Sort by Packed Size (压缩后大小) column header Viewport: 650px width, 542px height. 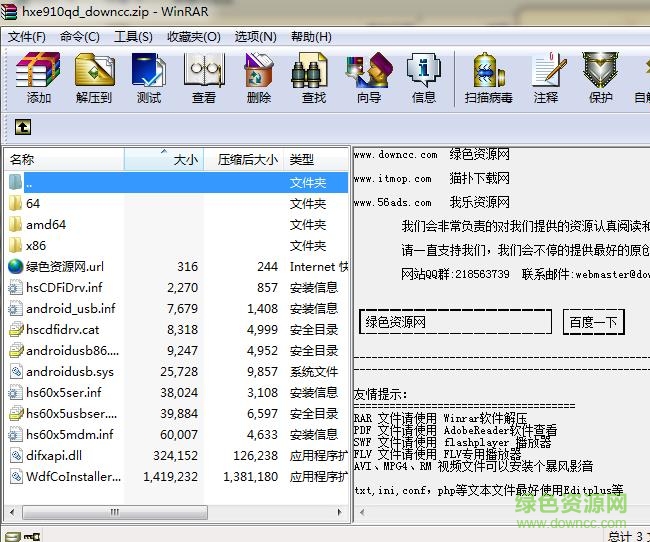(x=244, y=159)
